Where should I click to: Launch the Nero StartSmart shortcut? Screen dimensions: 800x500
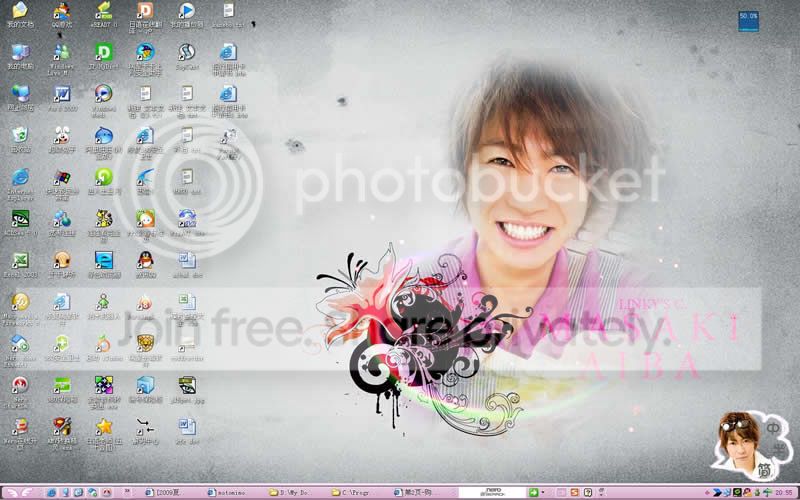(x=19, y=384)
